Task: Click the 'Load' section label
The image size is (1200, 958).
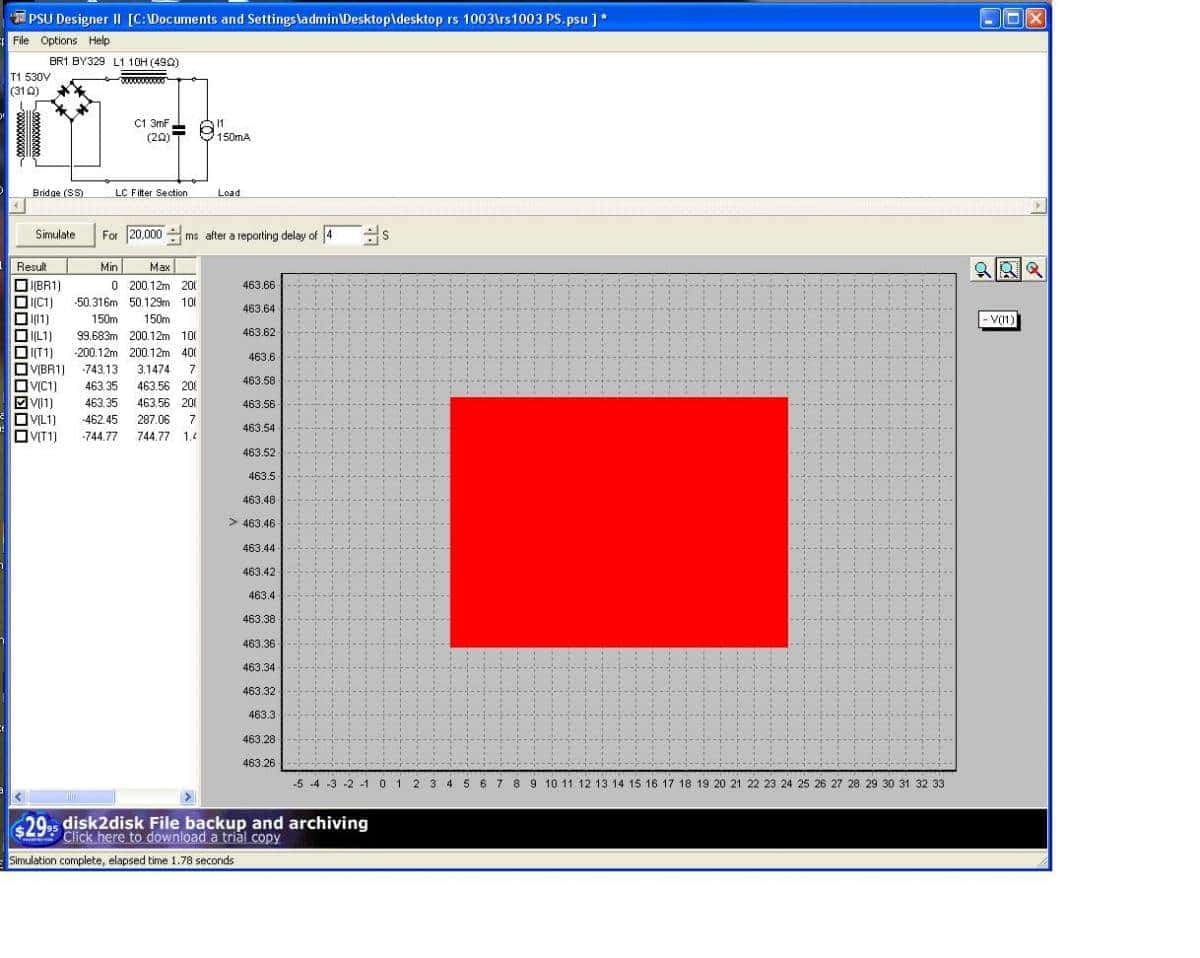Action: [x=229, y=193]
